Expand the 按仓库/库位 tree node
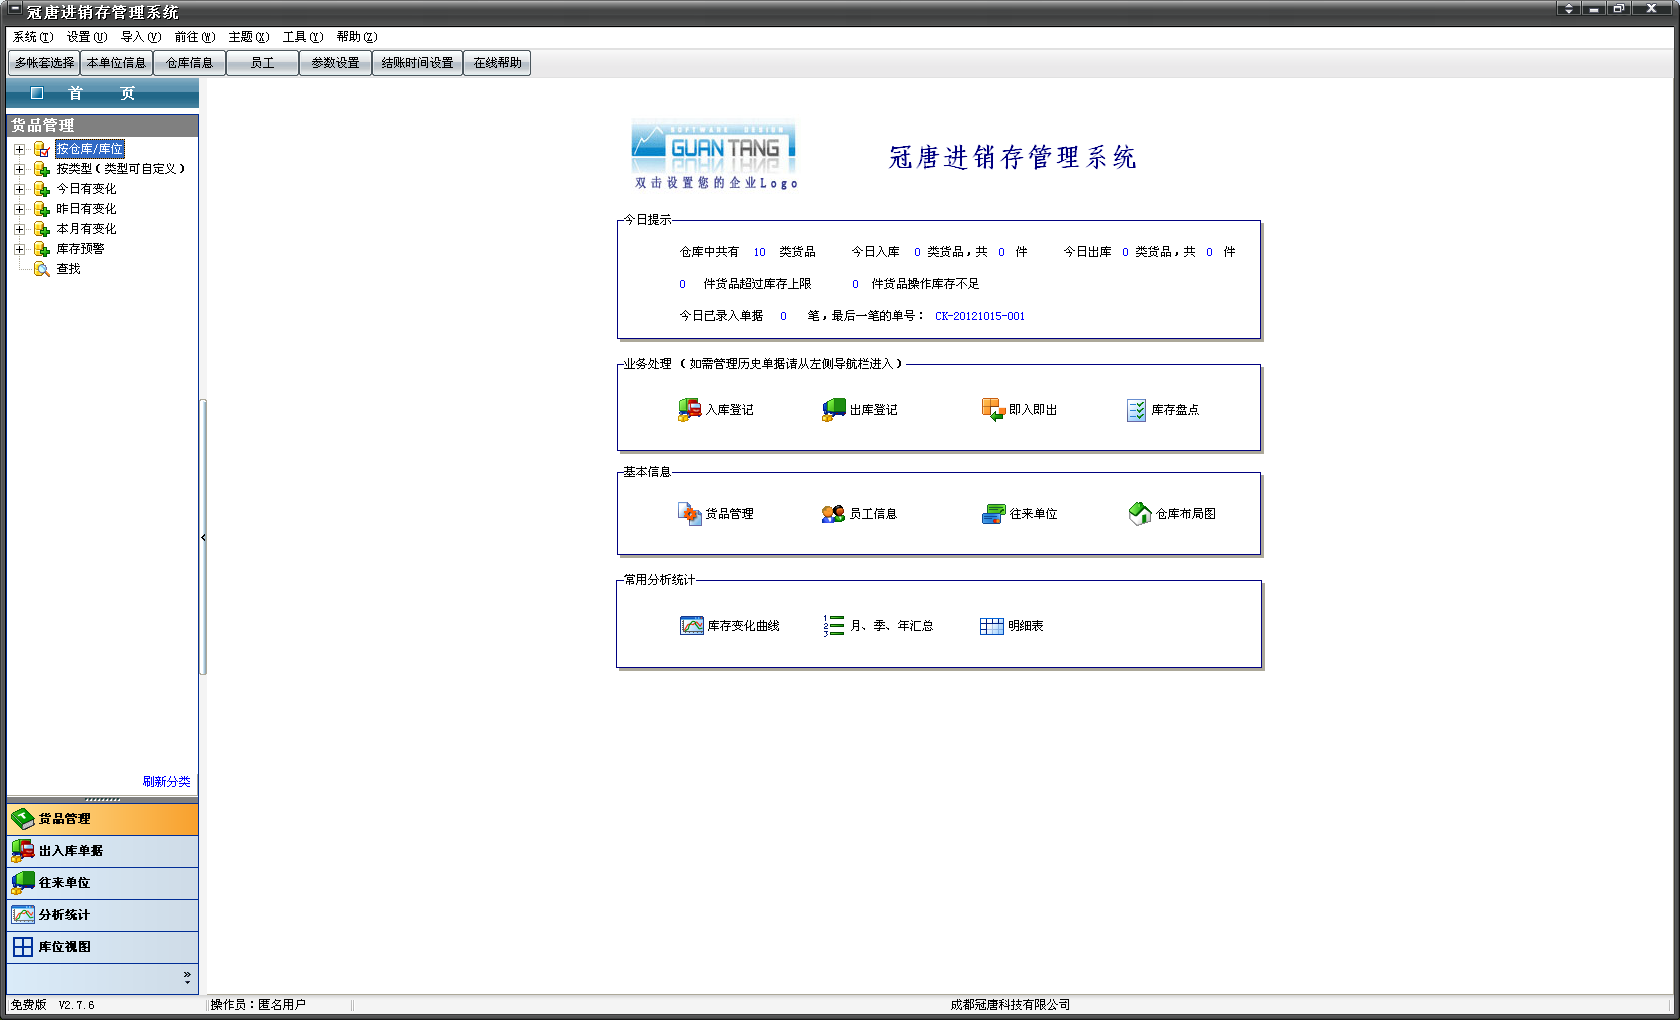1680x1020 pixels. [19, 149]
